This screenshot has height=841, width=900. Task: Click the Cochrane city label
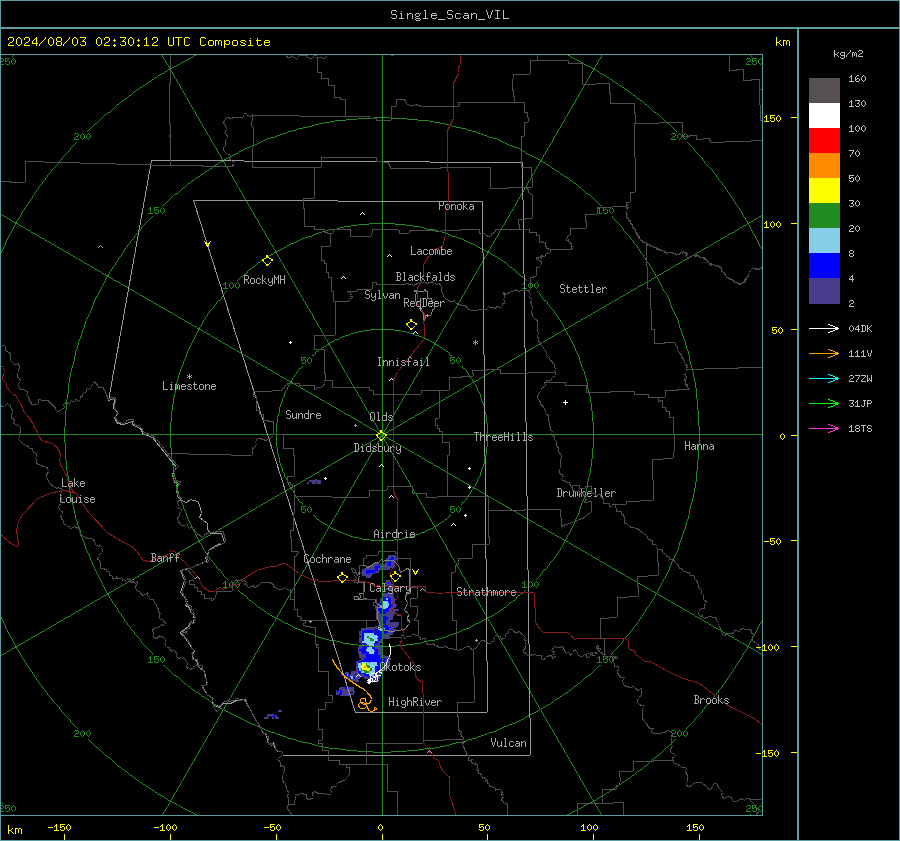[x=327, y=559]
